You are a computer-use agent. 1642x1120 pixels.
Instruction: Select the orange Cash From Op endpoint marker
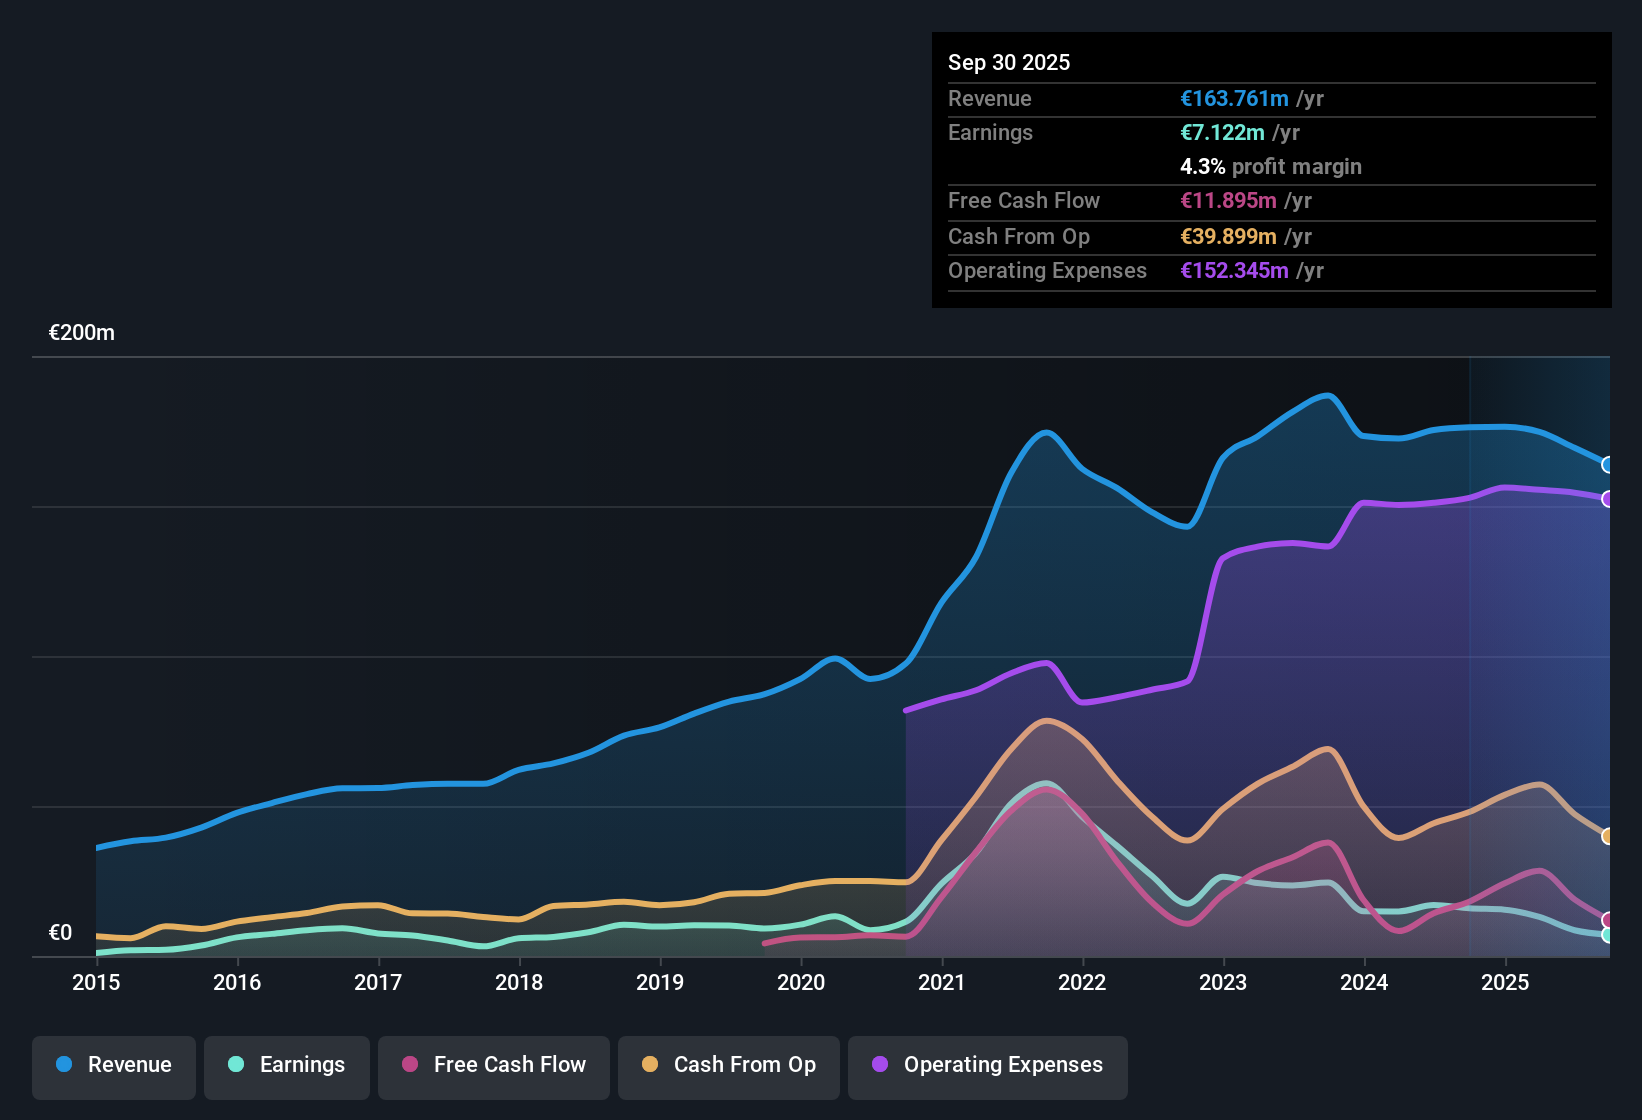[1608, 835]
